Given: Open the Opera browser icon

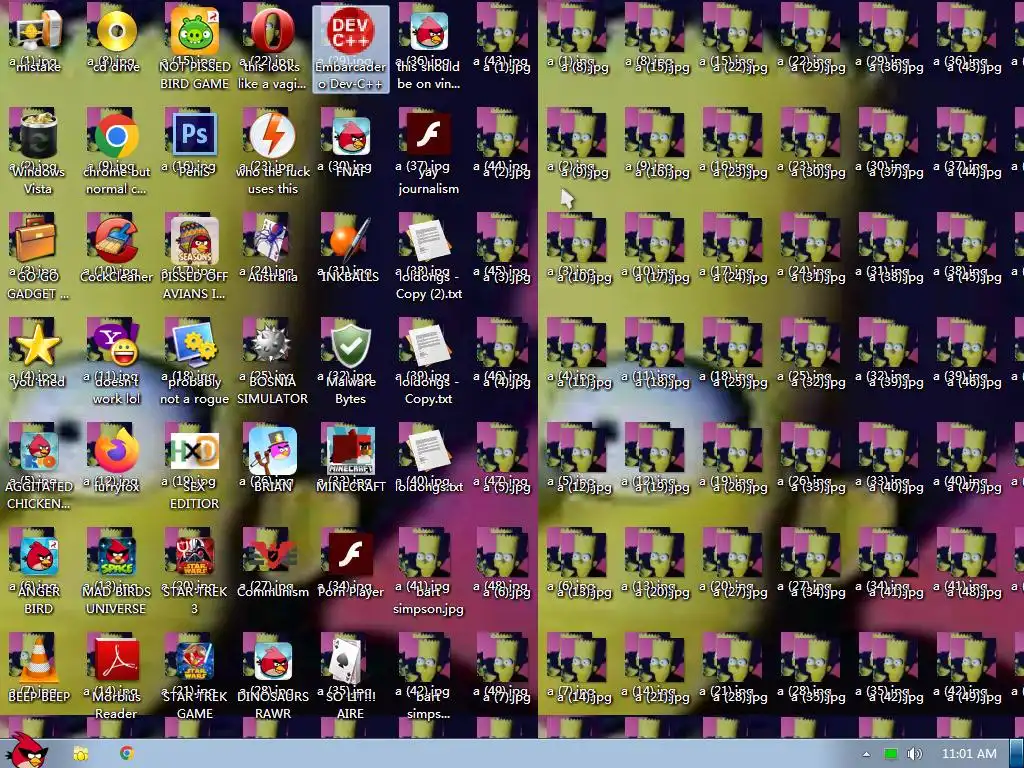Looking at the screenshot, I should pos(272,30).
